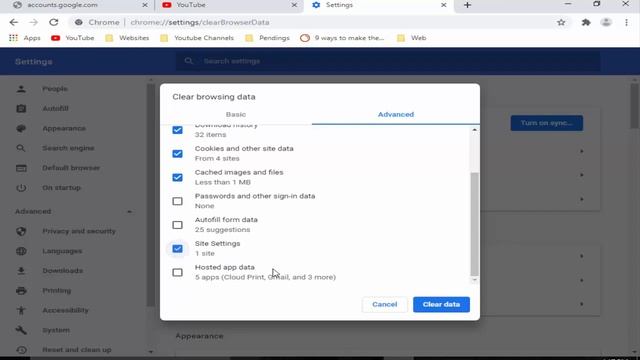Check Passwords and other sign-in data
Image resolution: width=640 pixels, height=360 pixels.
177,201
